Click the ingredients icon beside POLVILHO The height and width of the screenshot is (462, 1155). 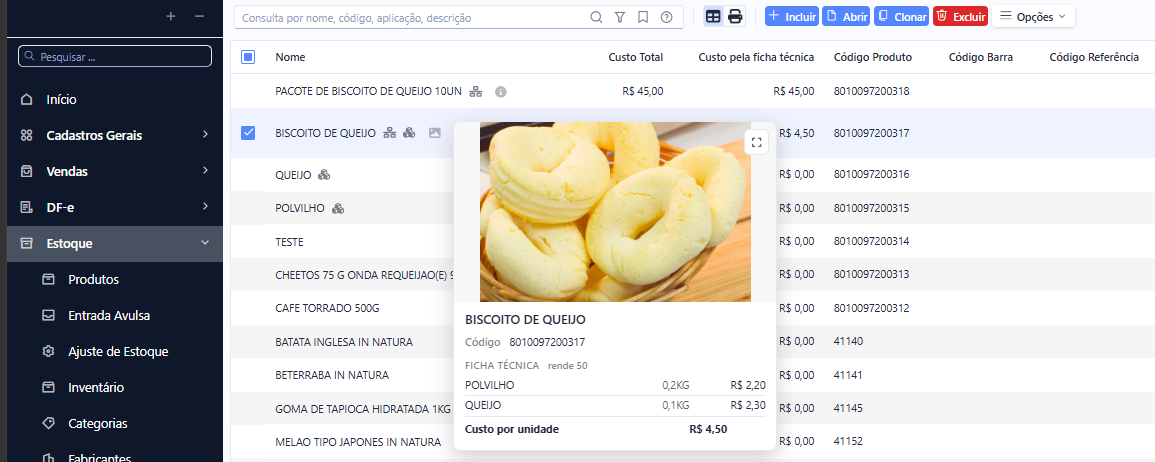click(338, 209)
